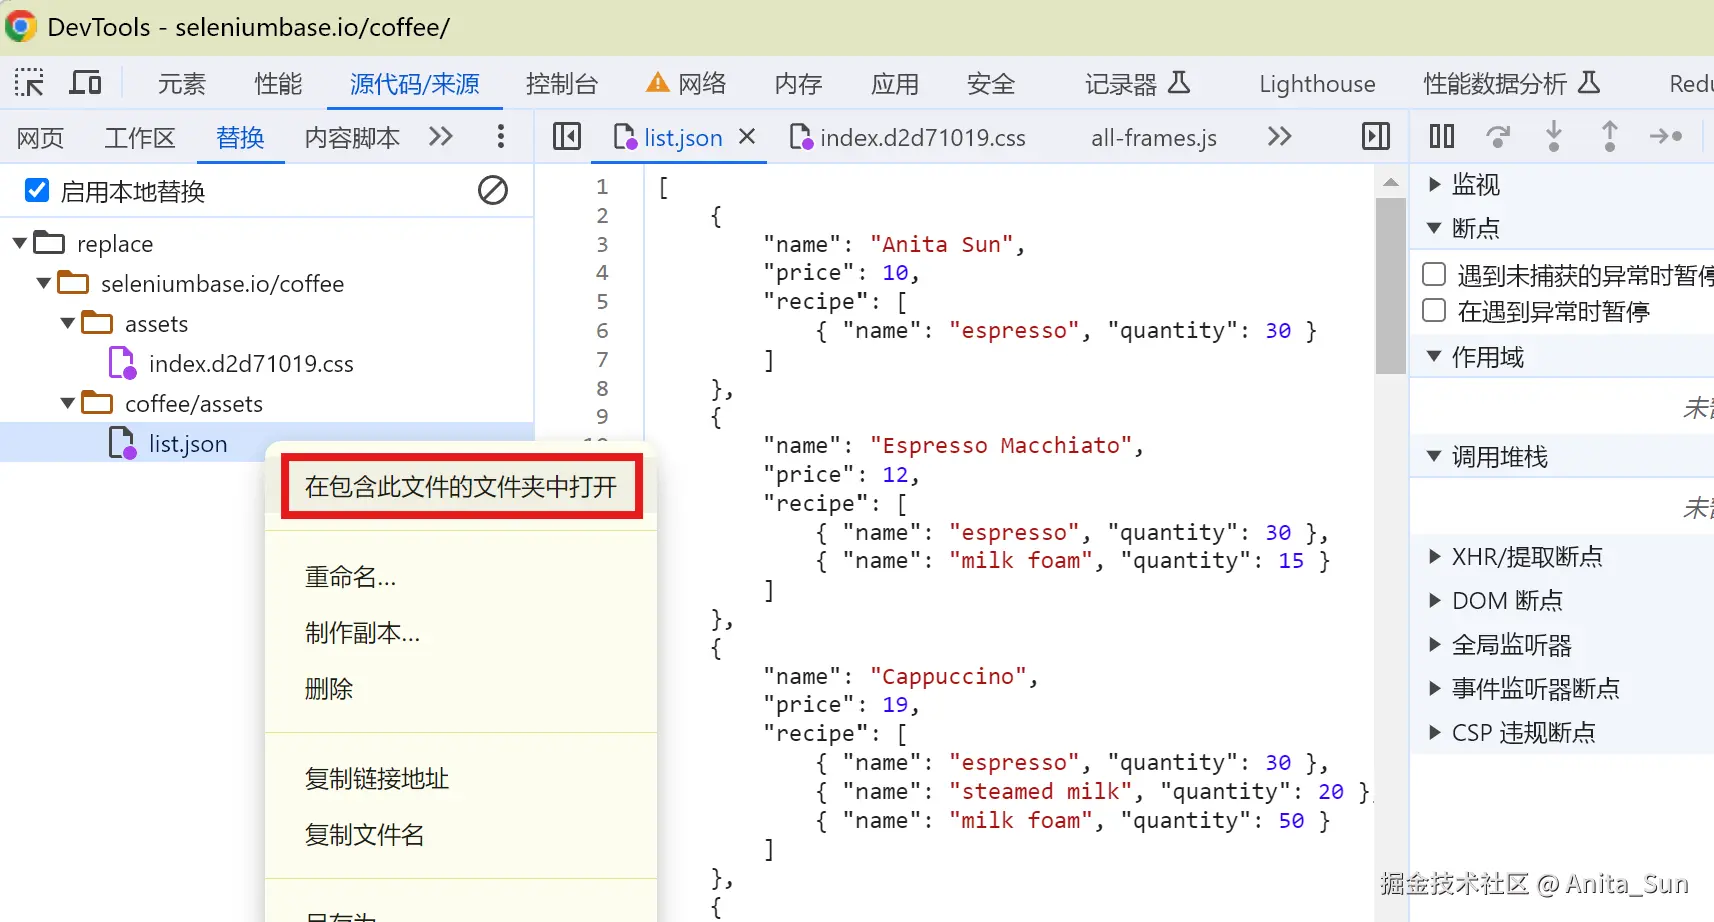Show more open editor tabs
The height and width of the screenshot is (922, 1714).
1280,136
